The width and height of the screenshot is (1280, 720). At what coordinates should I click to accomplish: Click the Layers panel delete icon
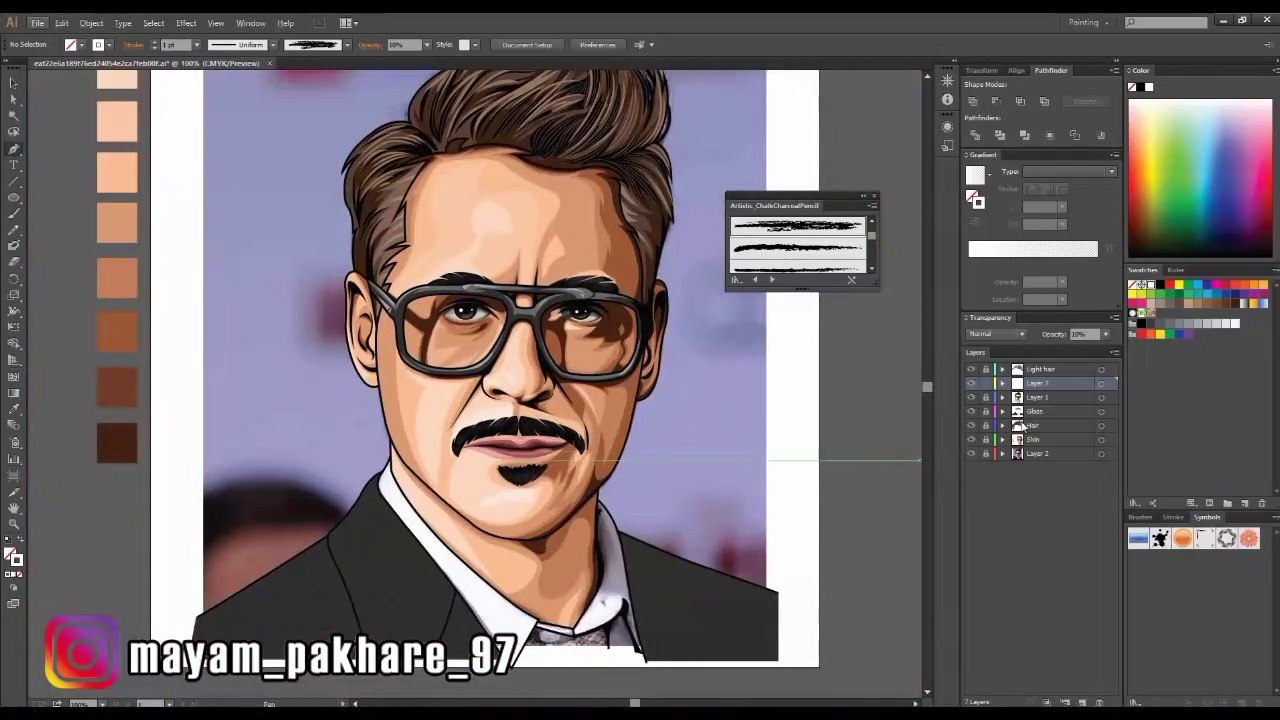(1100, 702)
